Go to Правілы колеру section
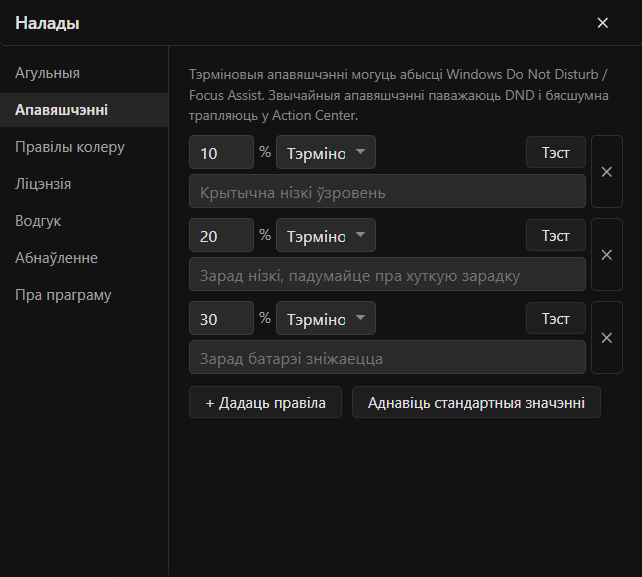642x577 pixels. point(84,147)
